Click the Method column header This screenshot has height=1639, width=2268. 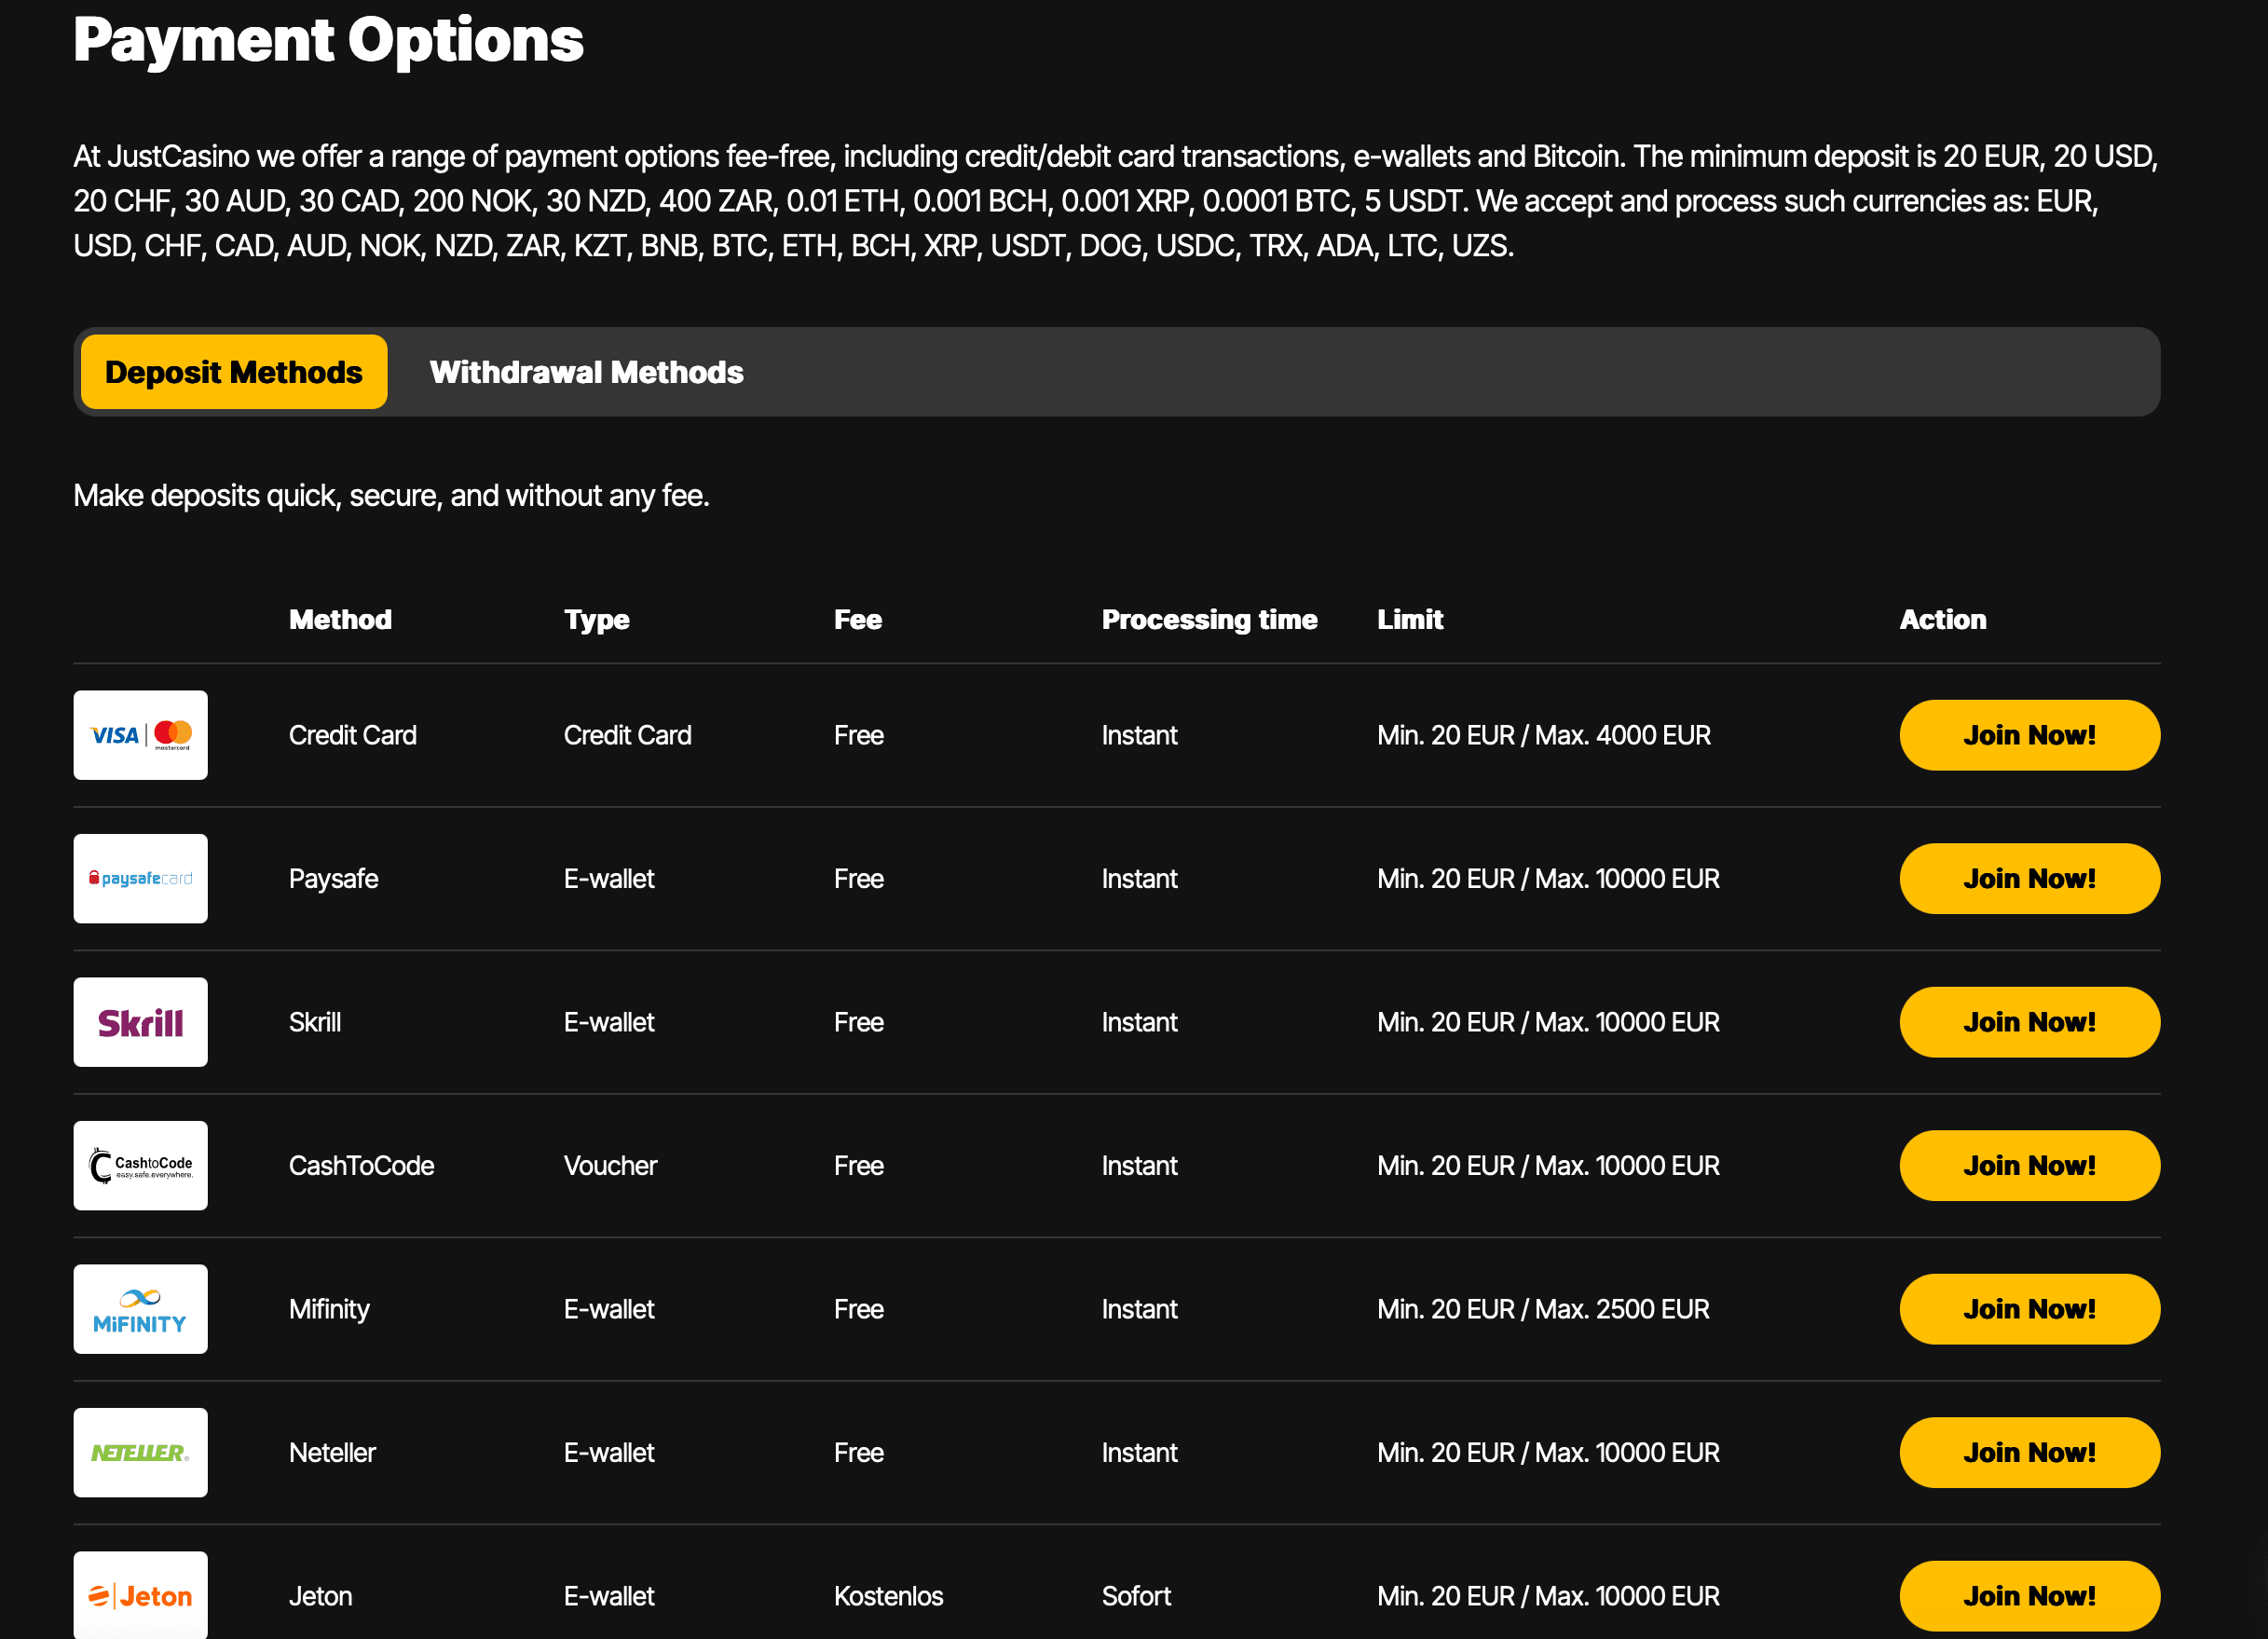pos(340,619)
